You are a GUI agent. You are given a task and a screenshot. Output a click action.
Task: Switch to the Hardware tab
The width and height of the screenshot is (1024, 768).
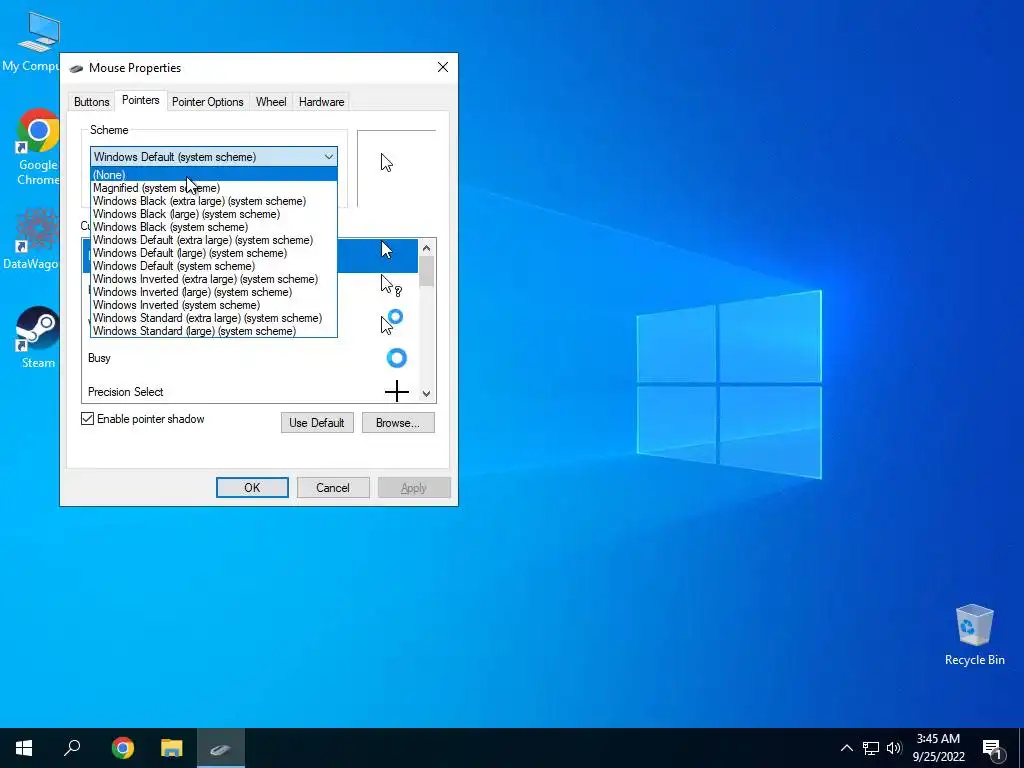click(321, 102)
